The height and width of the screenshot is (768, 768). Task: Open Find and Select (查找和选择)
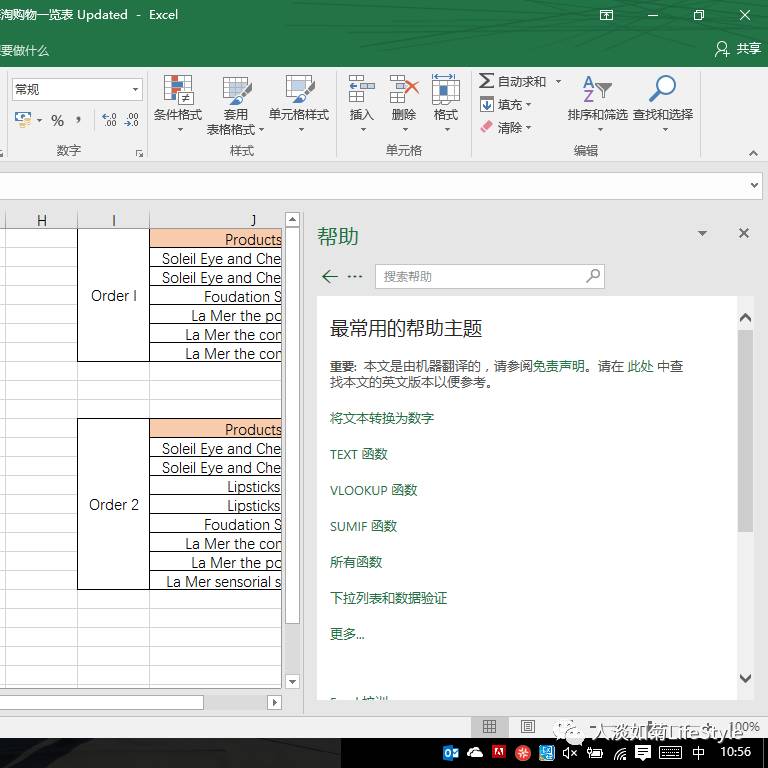click(663, 104)
